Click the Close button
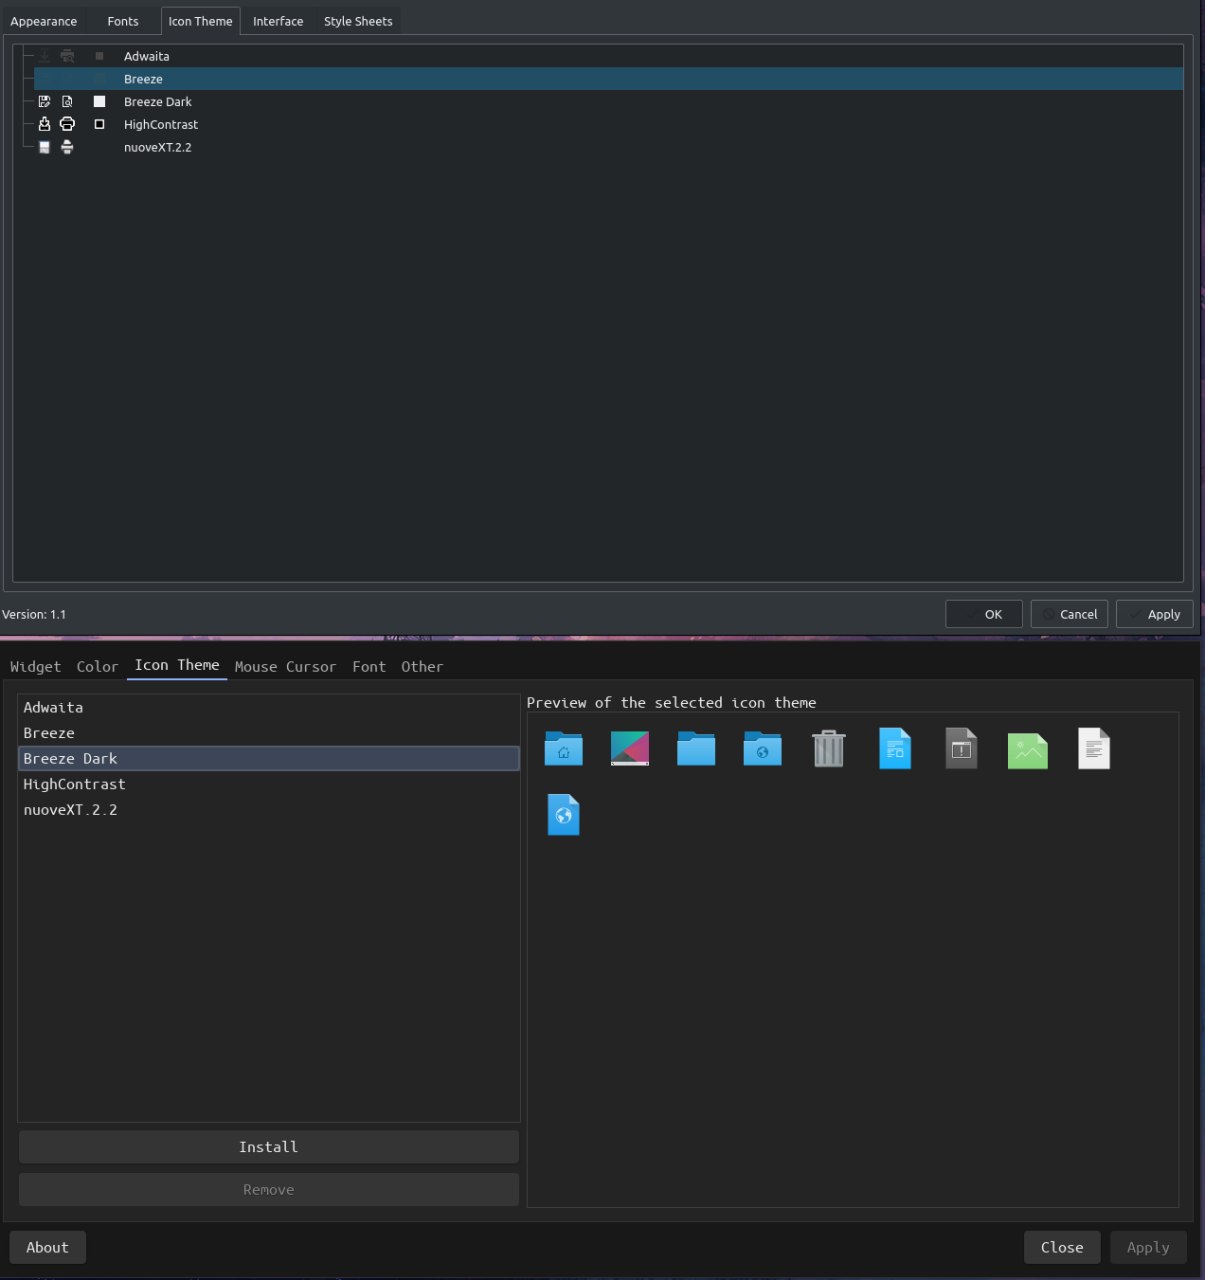Screen dimensions: 1205x1280 coord(1062,1247)
